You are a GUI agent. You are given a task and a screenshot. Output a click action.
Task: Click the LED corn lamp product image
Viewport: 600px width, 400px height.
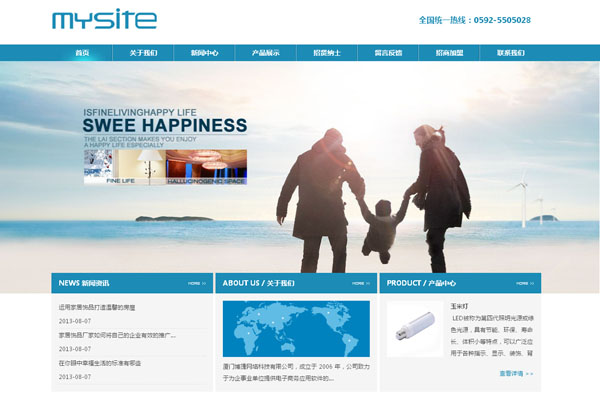tap(415, 329)
